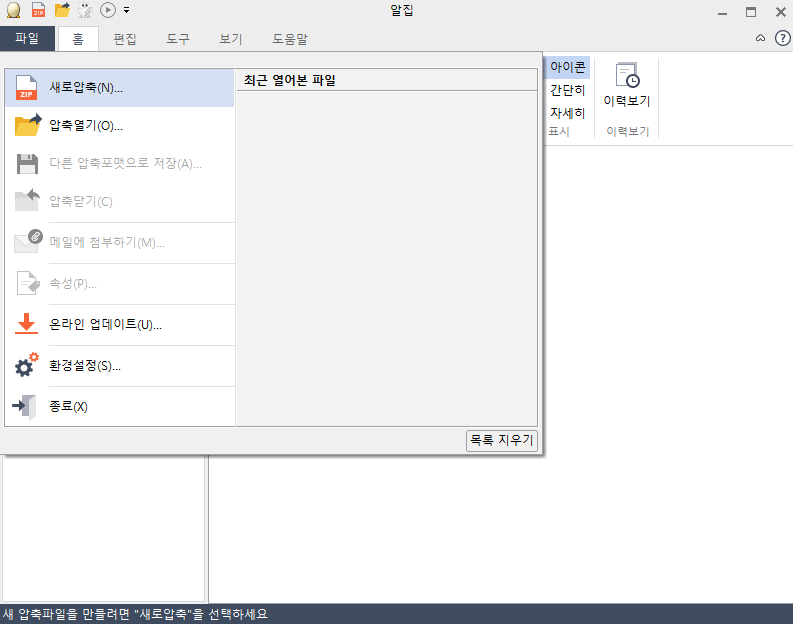Click the fourth quick-access toolbar icon
Image resolution: width=793 pixels, height=624 pixels.
point(85,10)
